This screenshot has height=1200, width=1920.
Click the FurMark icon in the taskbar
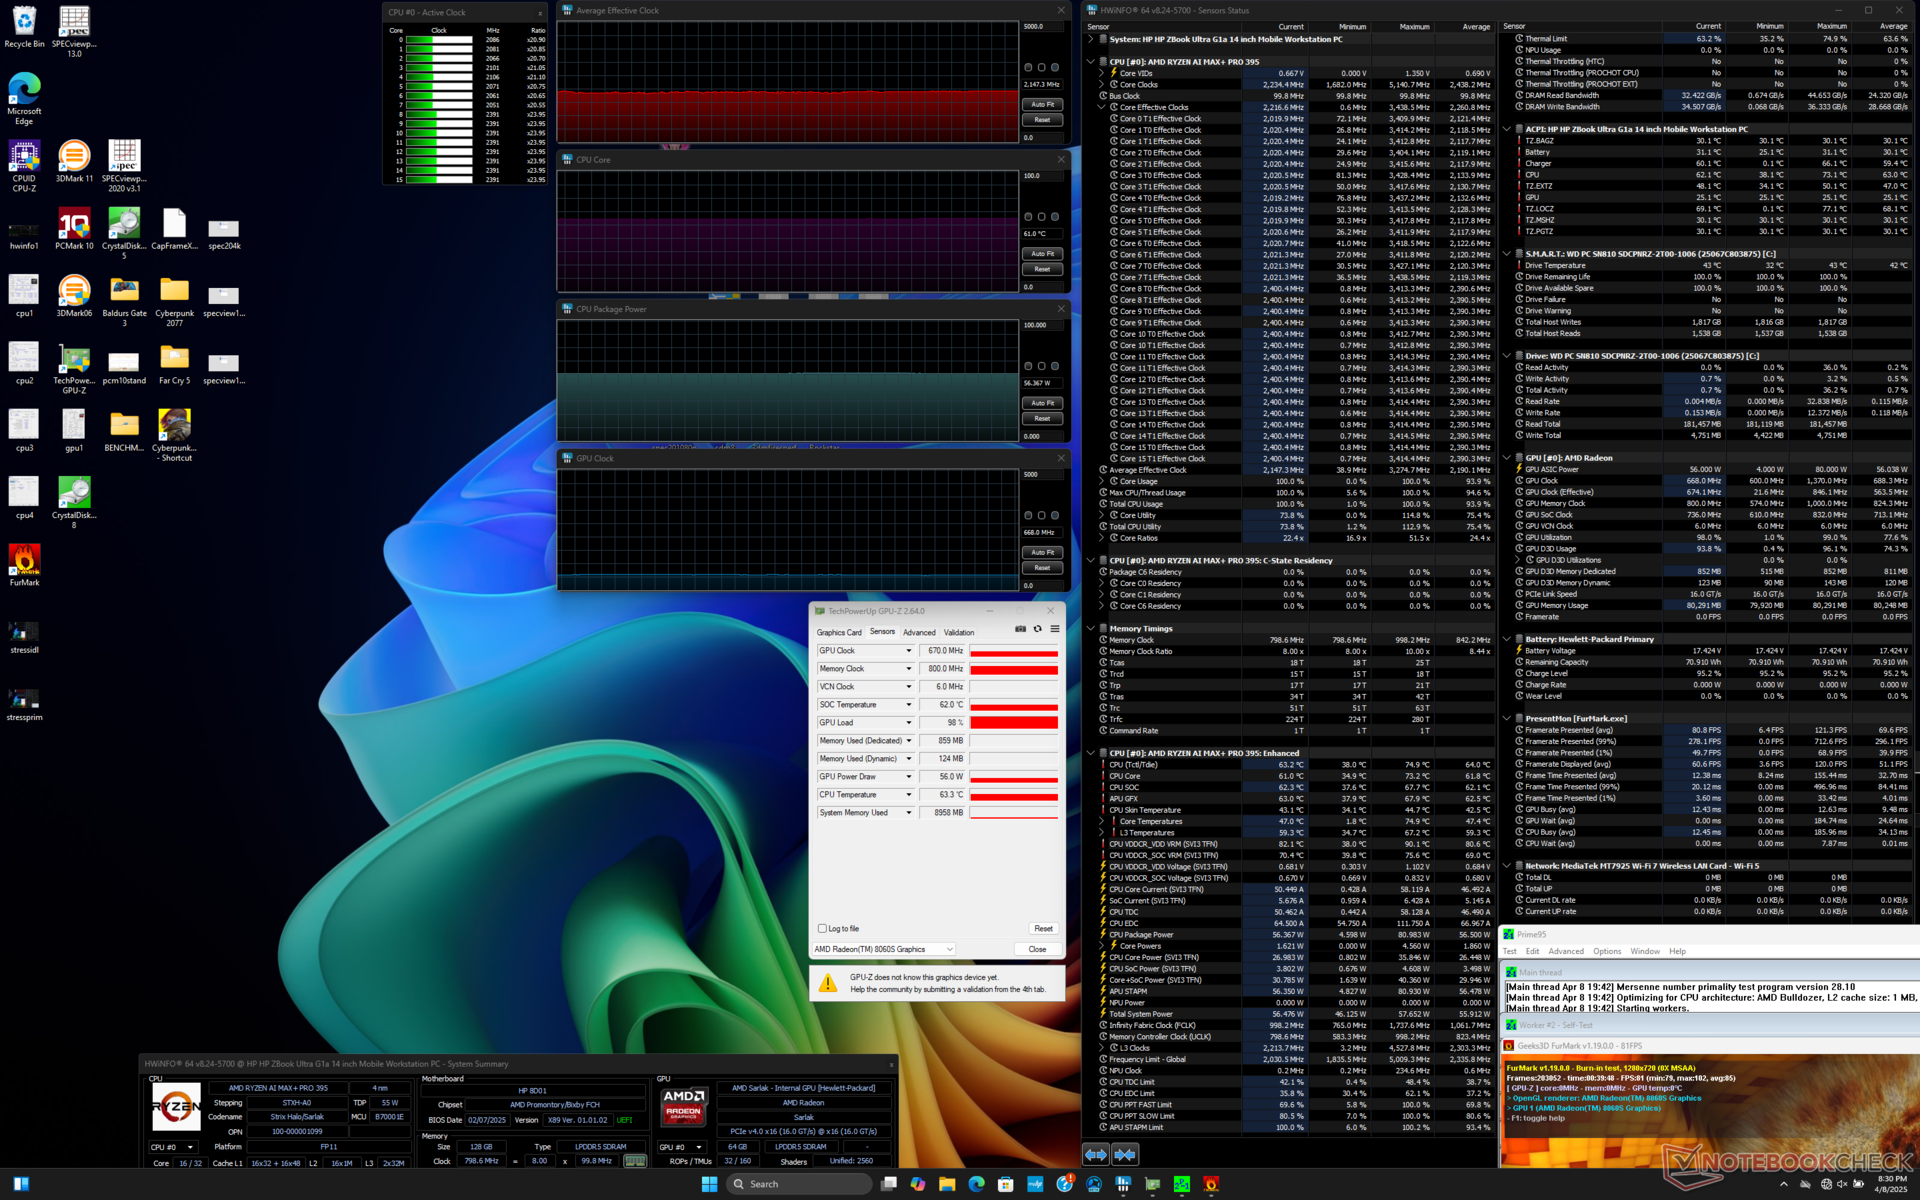pyautogui.click(x=1211, y=1184)
